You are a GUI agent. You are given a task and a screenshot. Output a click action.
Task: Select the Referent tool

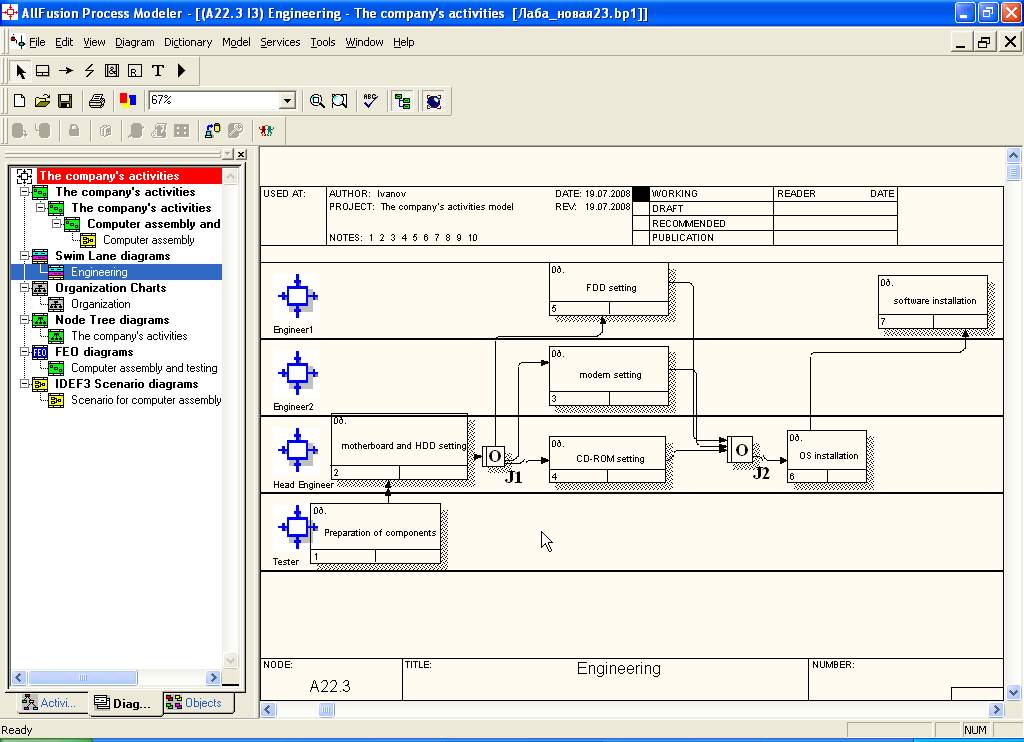[x=135, y=71]
